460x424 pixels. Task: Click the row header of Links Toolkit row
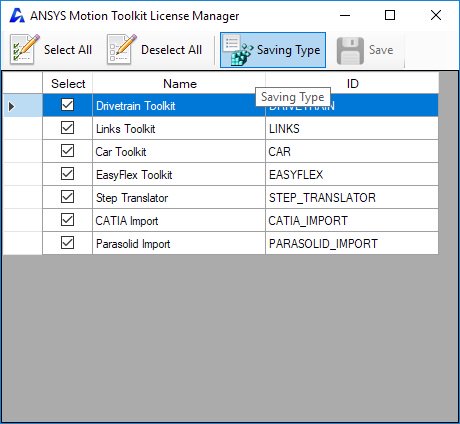click(x=23, y=128)
